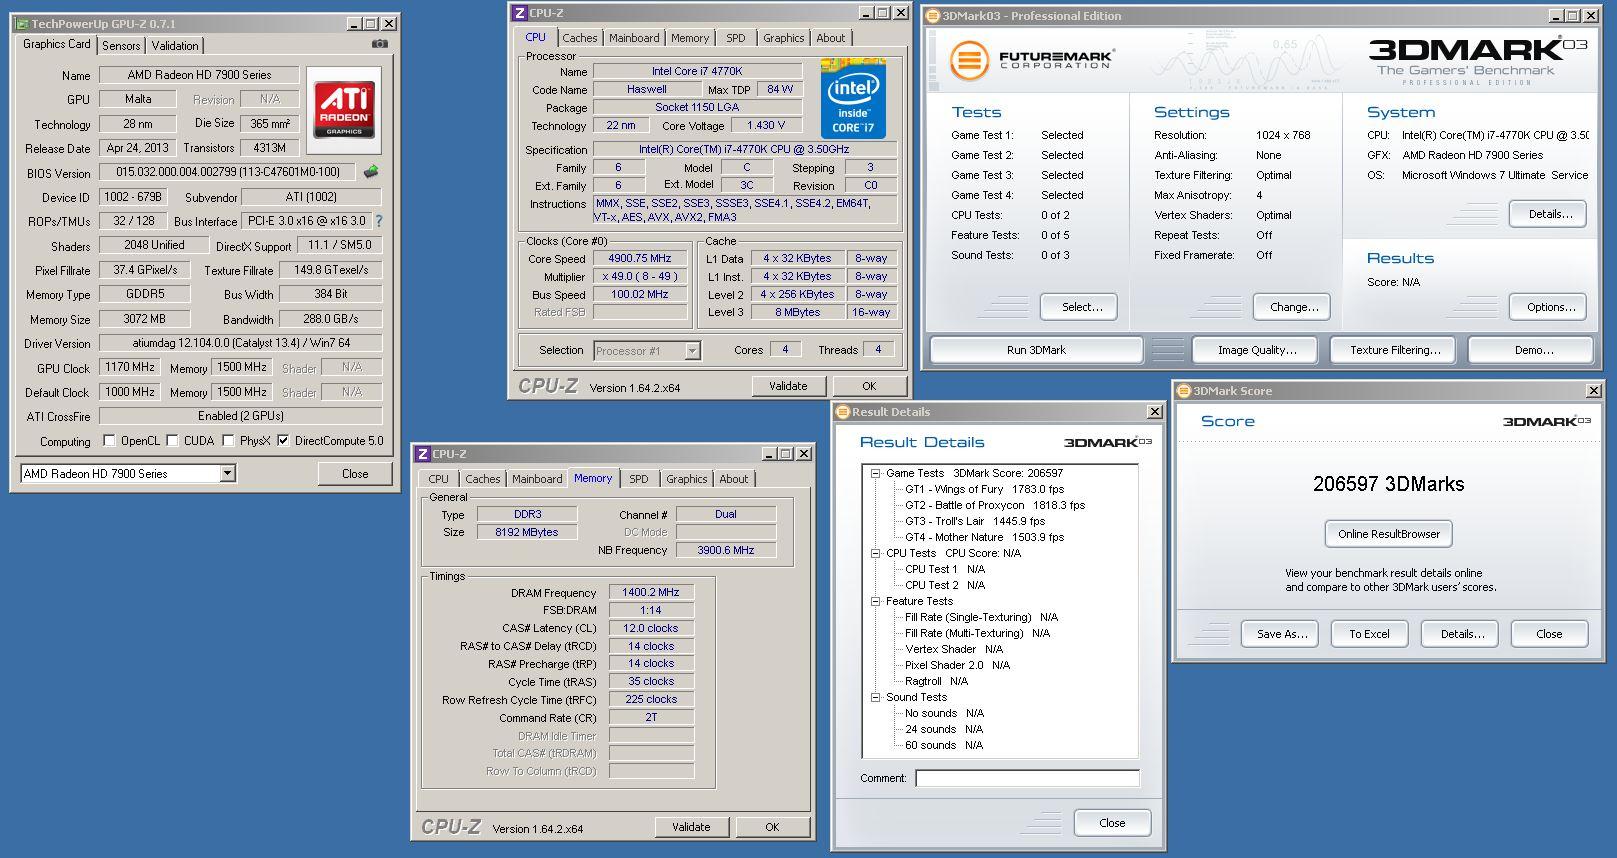Select GT4 - Mother Nature result row

click(984, 537)
